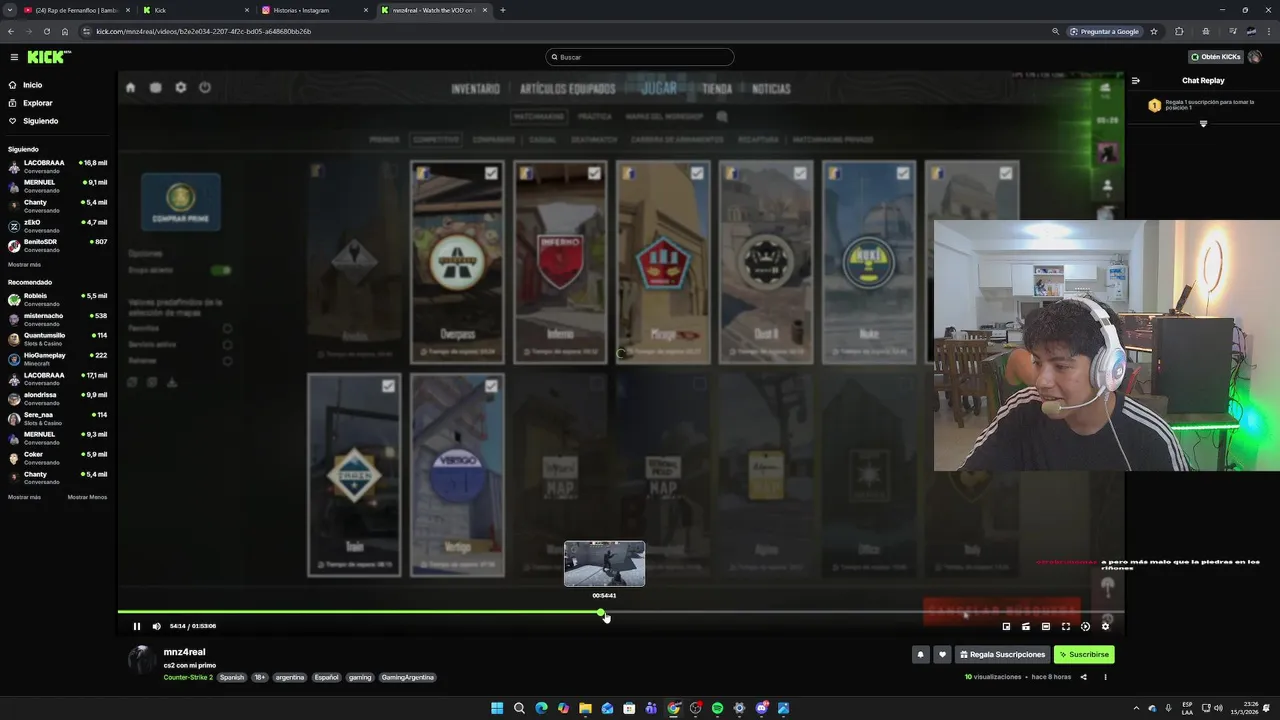Open the player settings gear
The width and height of the screenshot is (1280, 720).
point(1105,626)
